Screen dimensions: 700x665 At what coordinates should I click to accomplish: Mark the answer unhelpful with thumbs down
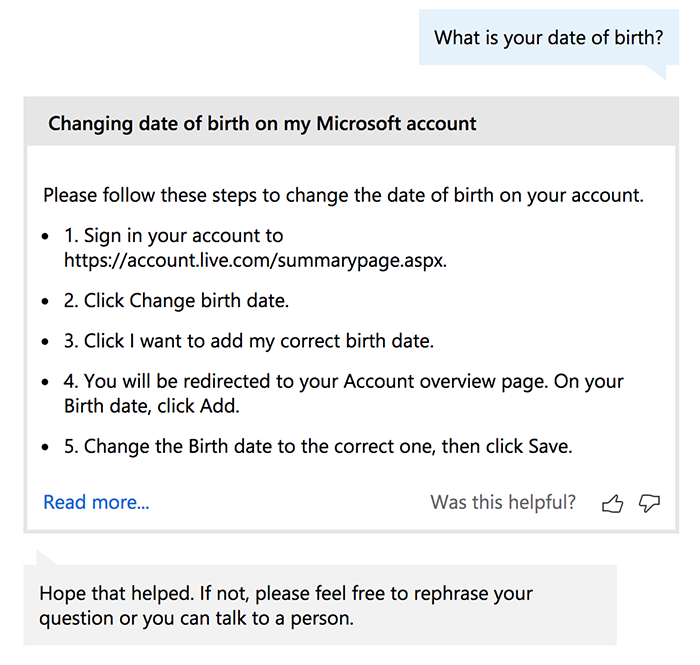coord(649,503)
